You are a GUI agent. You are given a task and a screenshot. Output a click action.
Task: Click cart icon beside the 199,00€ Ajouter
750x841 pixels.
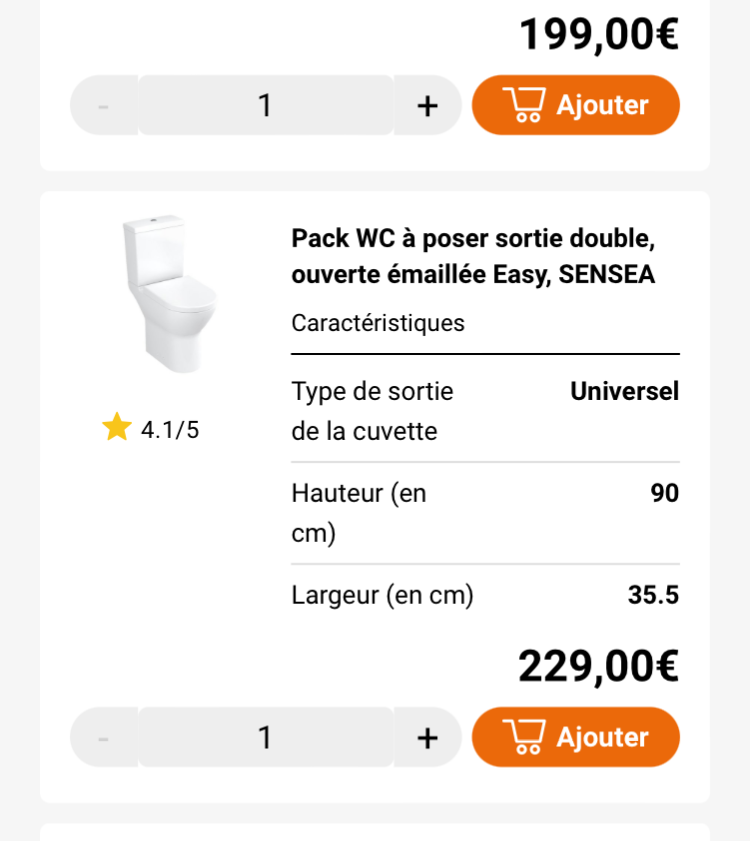pos(524,105)
